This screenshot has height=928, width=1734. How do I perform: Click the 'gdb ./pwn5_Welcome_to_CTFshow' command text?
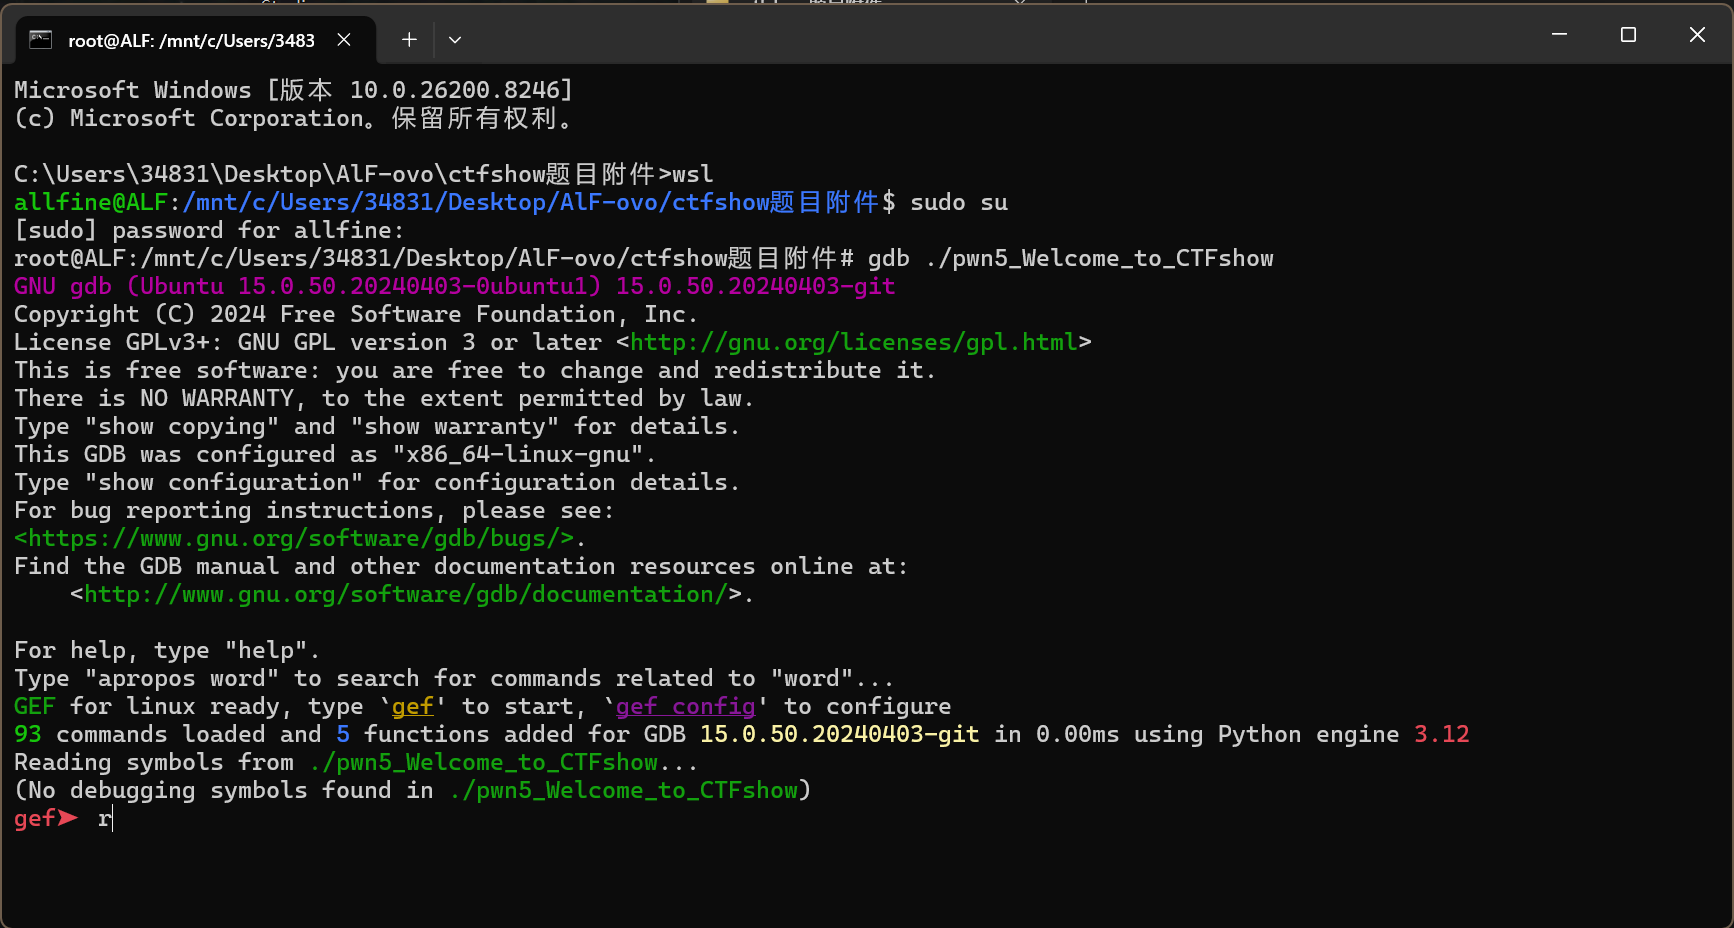tap(1070, 258)
